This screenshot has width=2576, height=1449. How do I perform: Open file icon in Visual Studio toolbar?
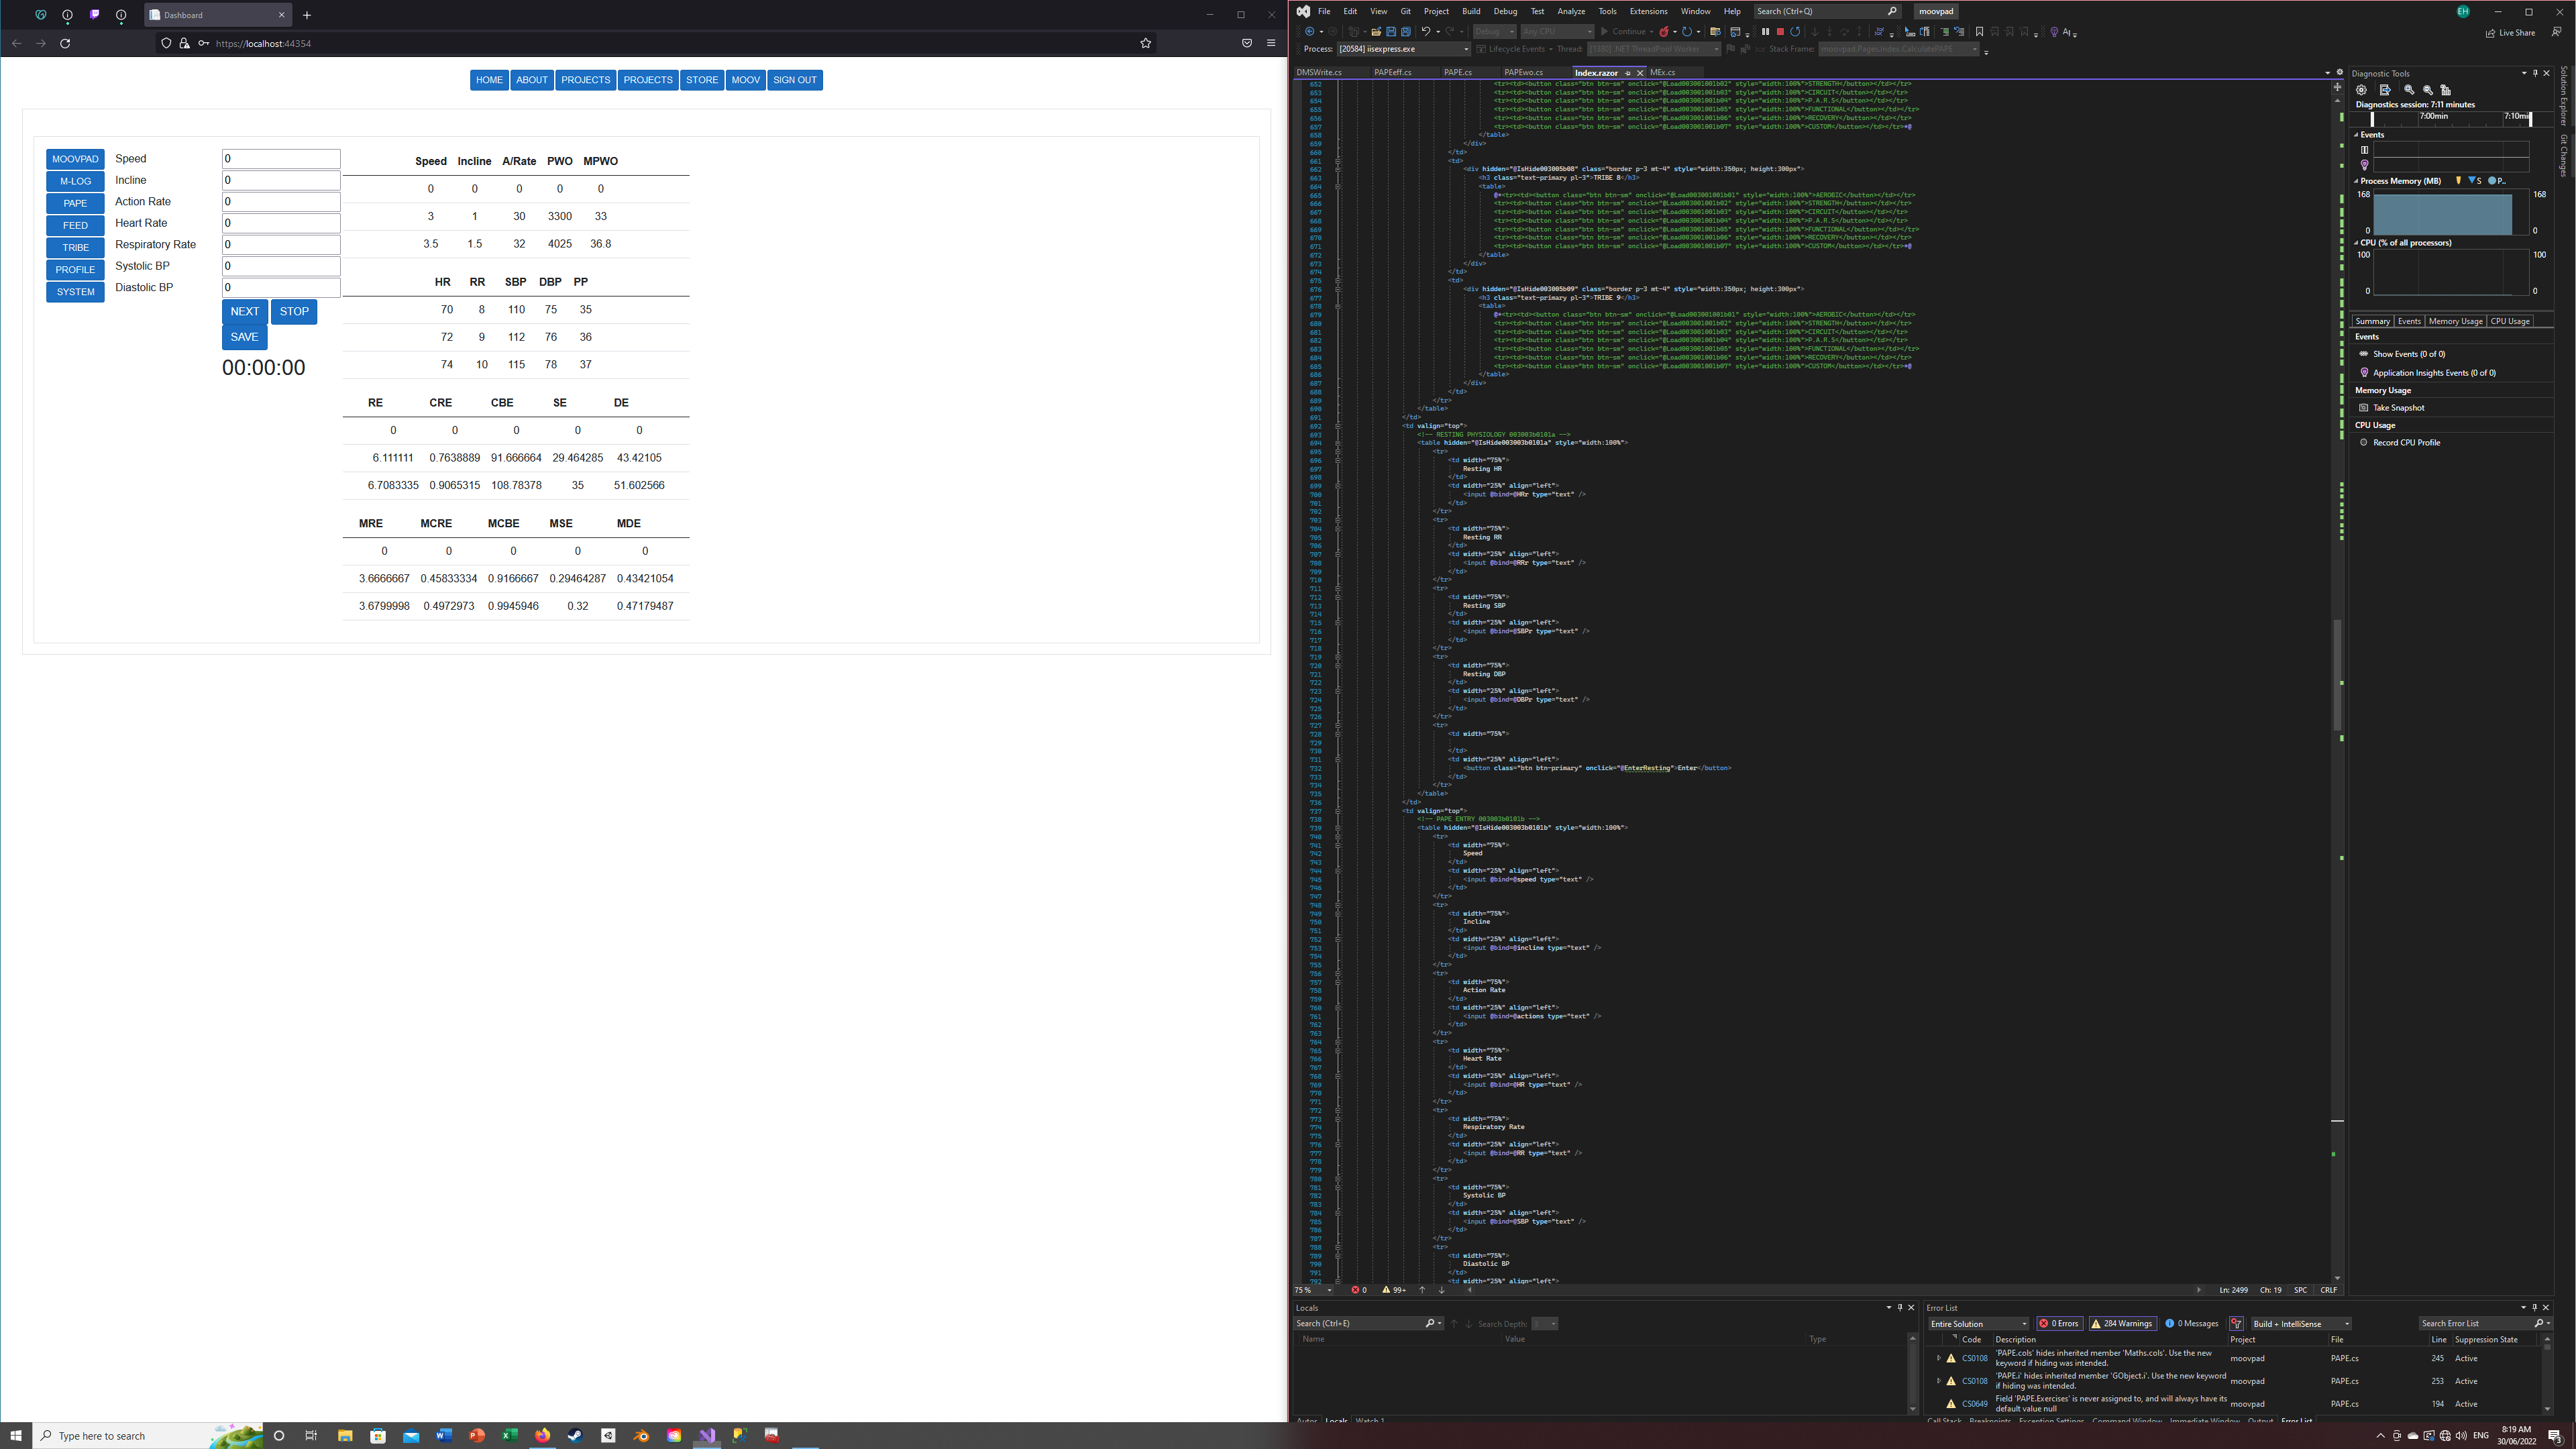(1377, 31)
